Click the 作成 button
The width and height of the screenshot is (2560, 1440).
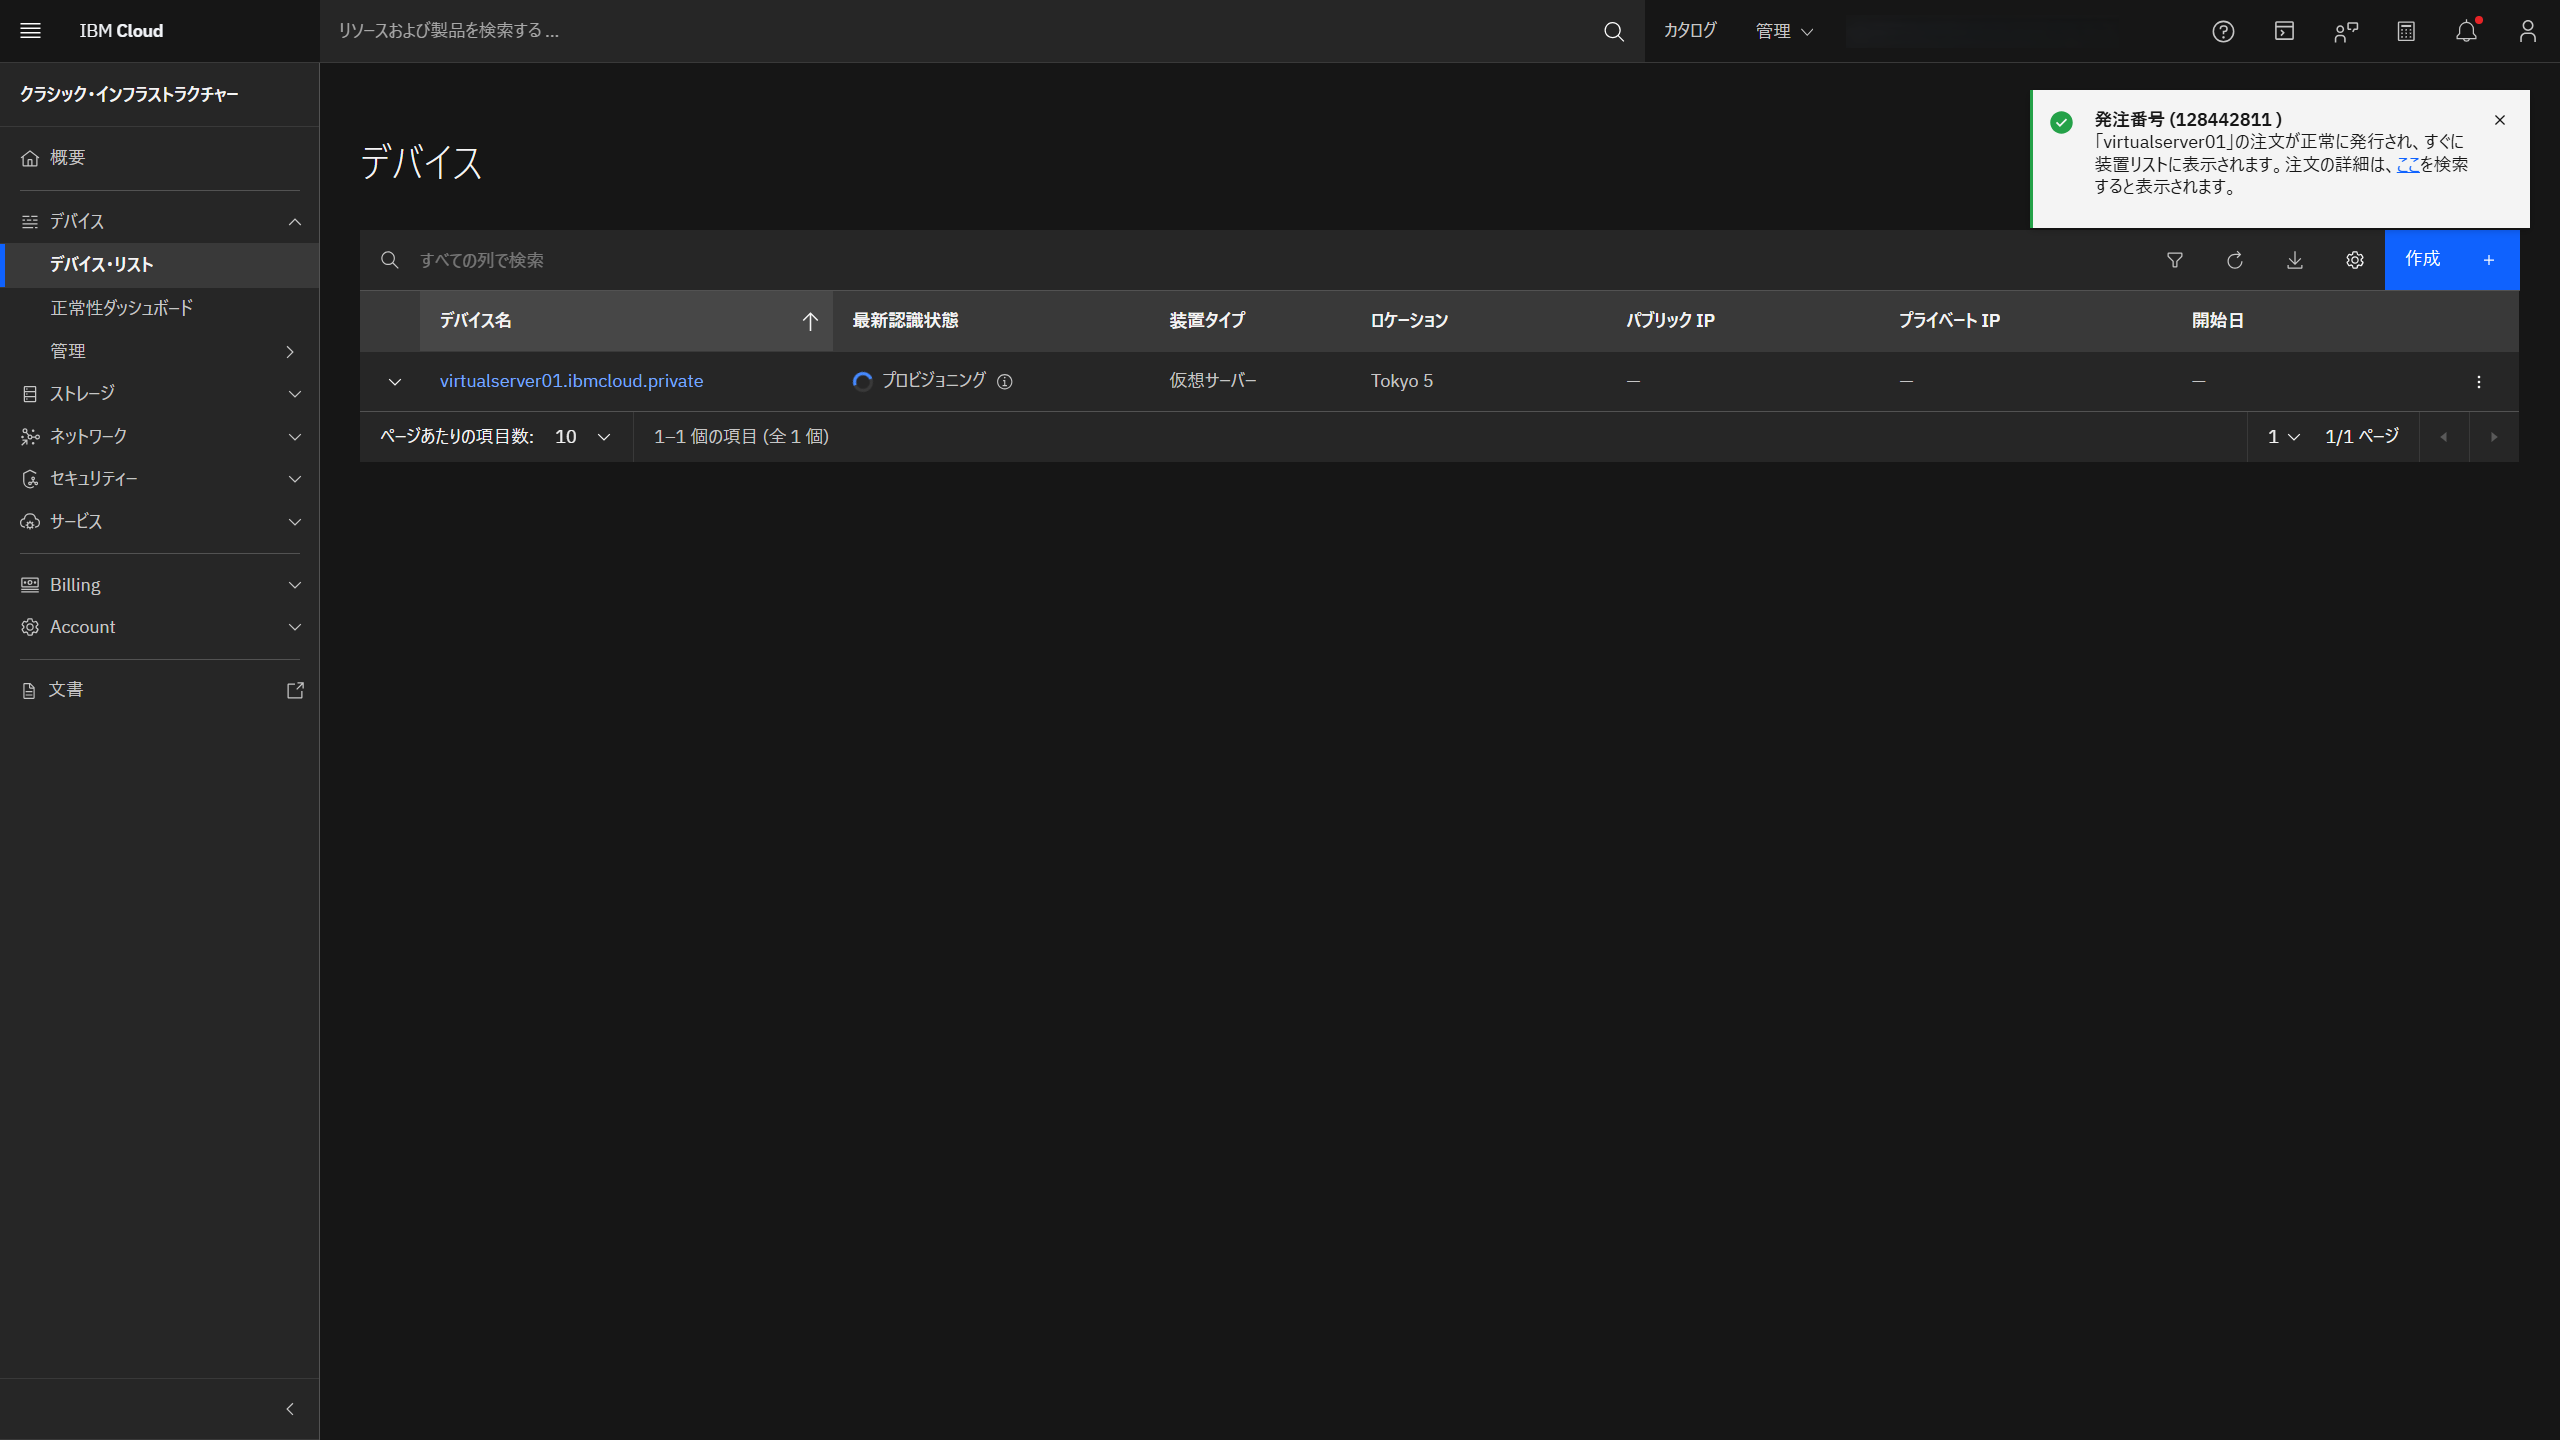pyautogui.click(x=2424, y=260)
